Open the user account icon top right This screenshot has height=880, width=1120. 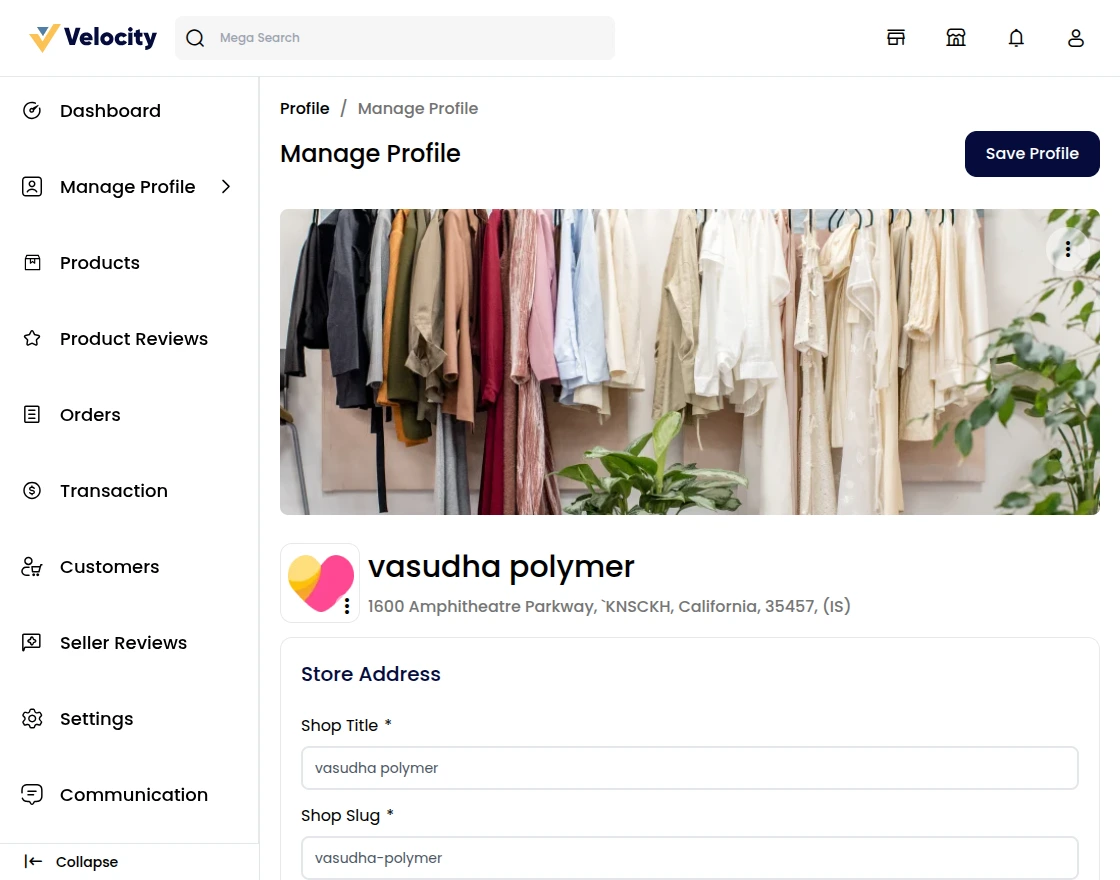(1076, 37)
